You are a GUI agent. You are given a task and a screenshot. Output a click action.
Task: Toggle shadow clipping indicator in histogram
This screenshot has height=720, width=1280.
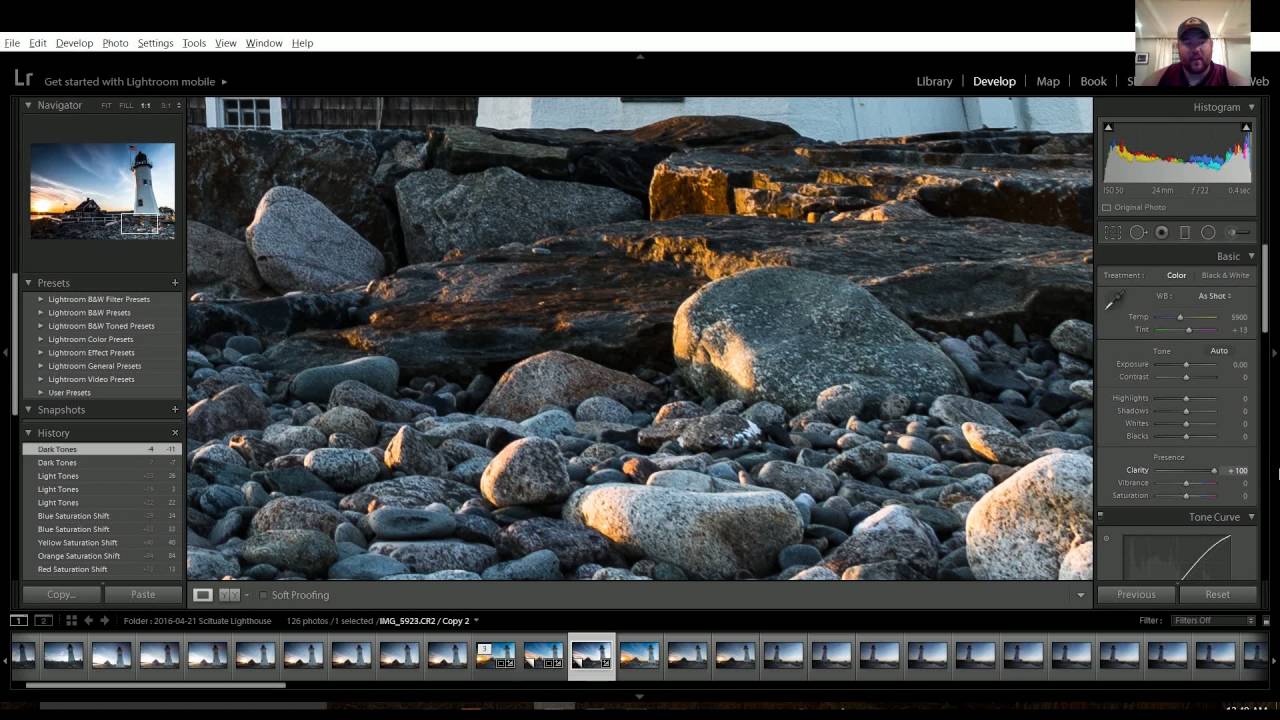click(x=1108, y=127)
